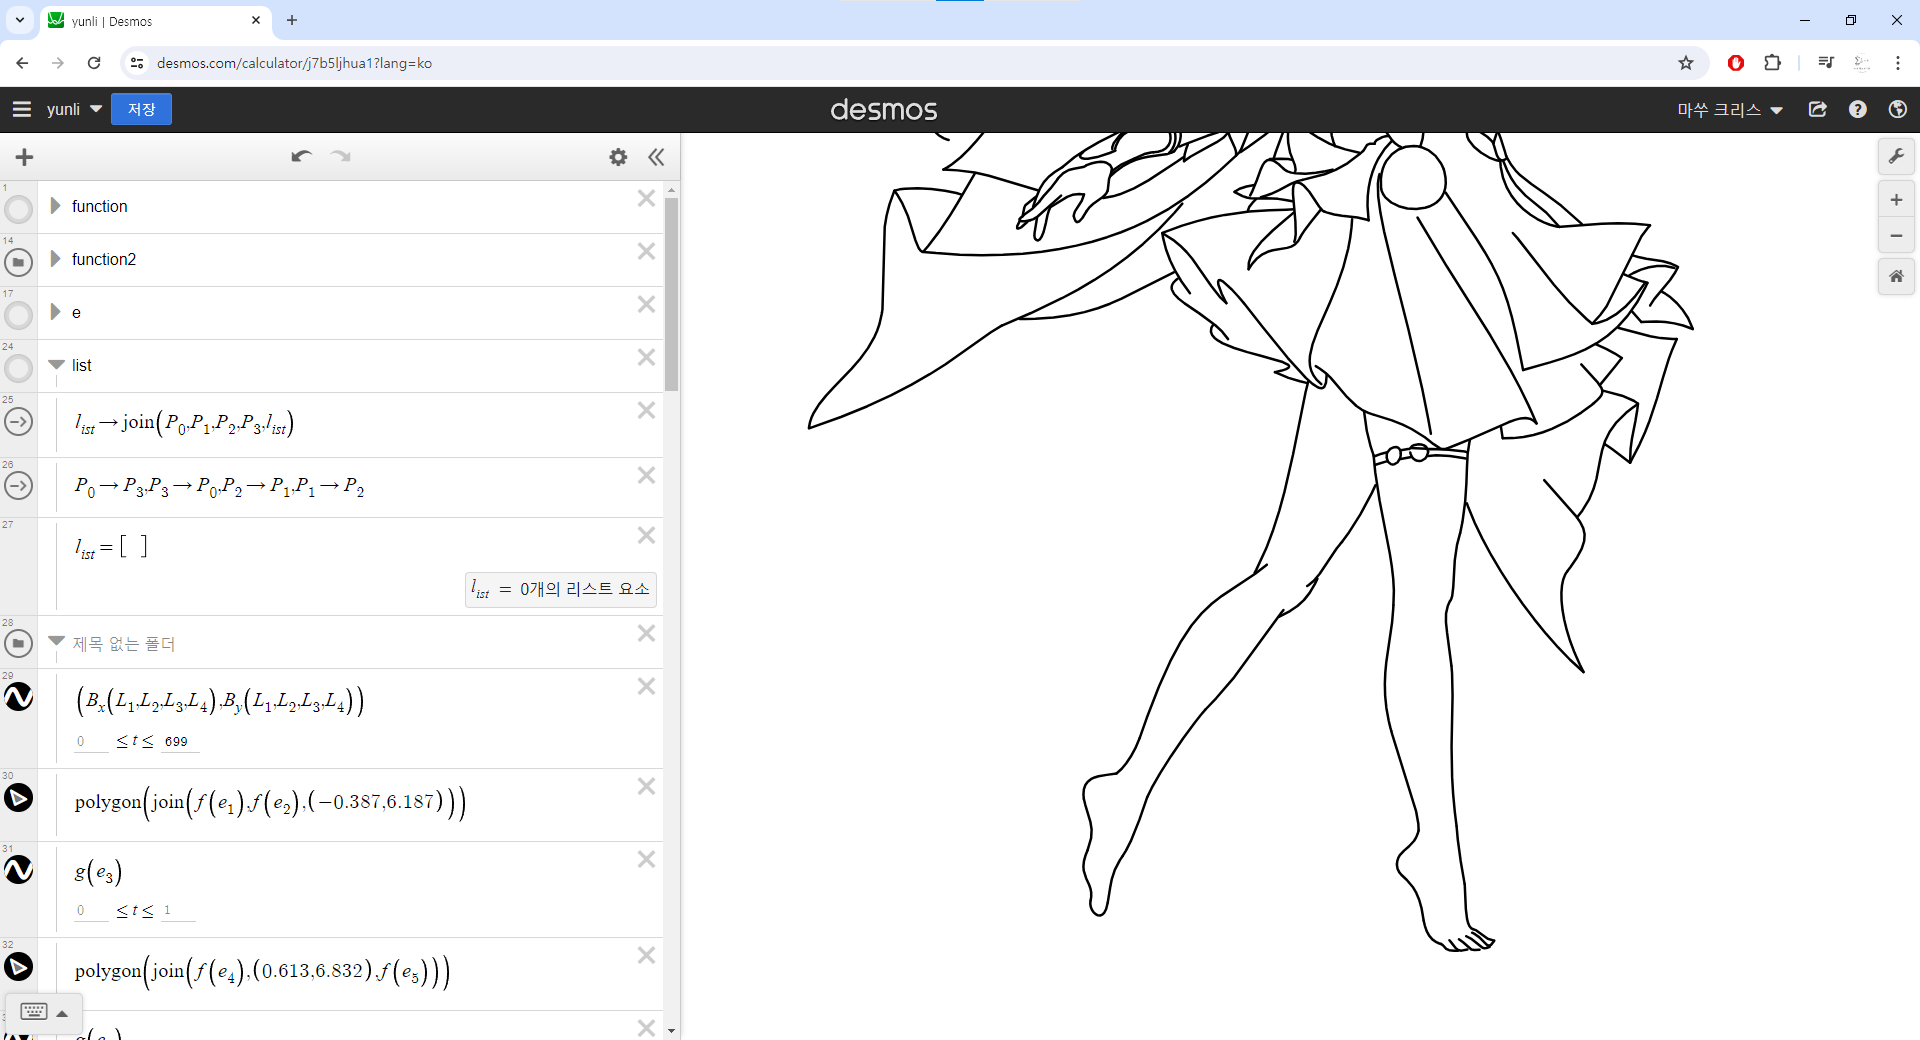
Task: Delete the join action expression
Action: coord(646,410)
